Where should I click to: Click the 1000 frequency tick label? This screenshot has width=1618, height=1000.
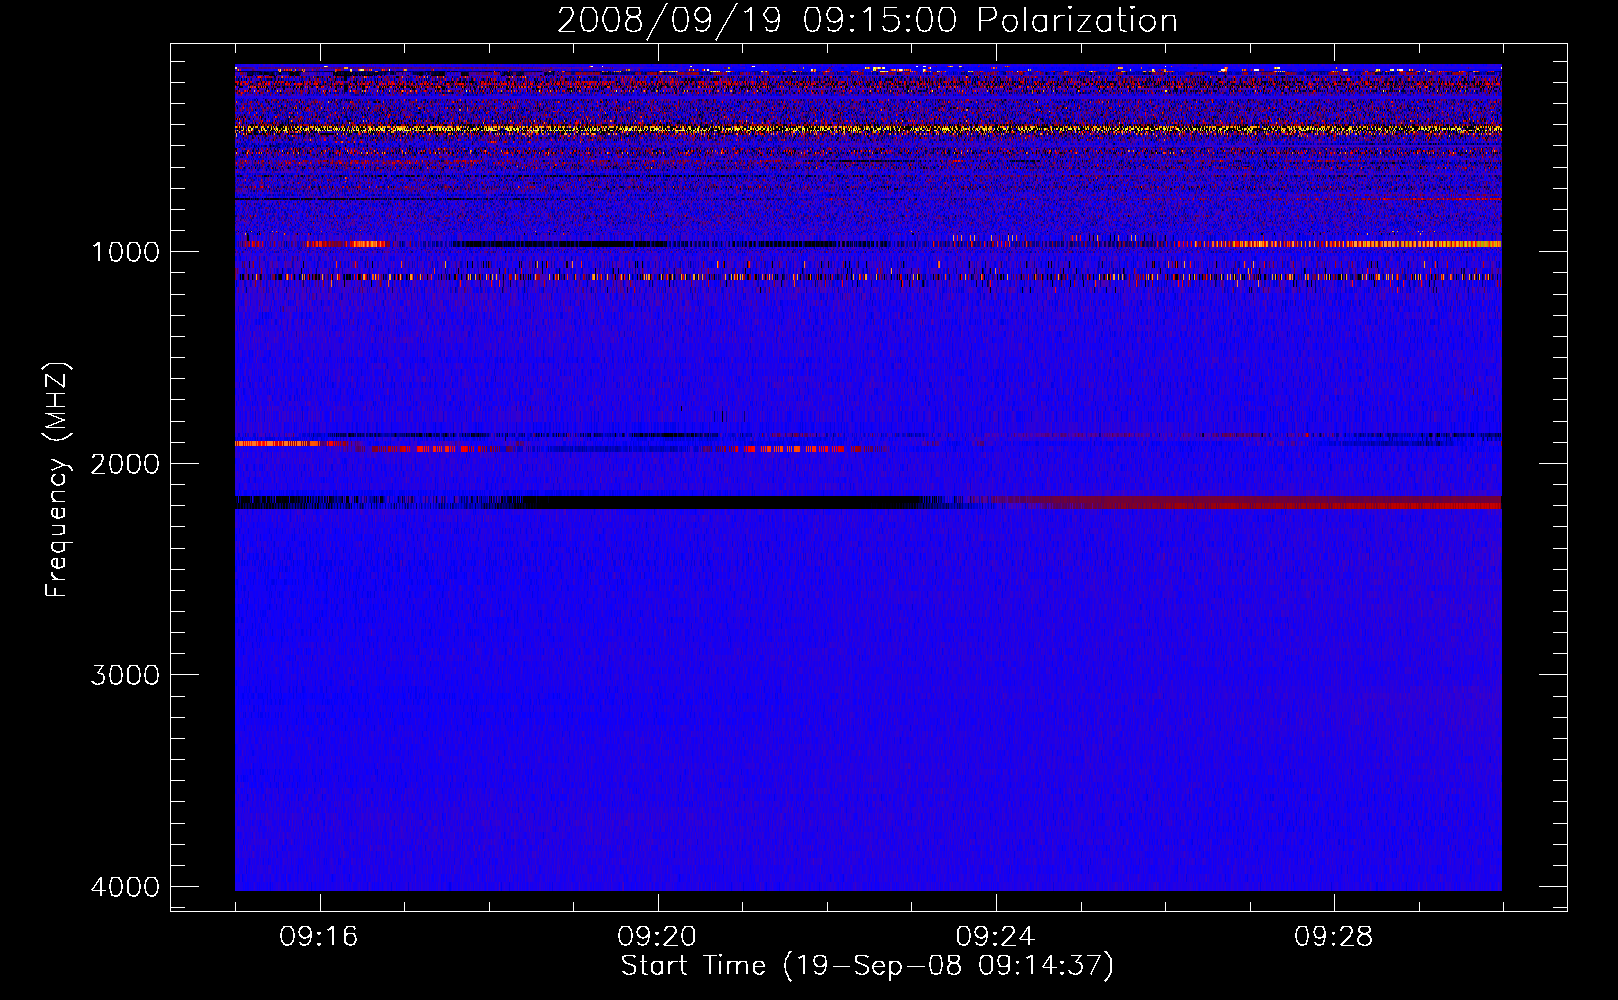click(125, 251)
